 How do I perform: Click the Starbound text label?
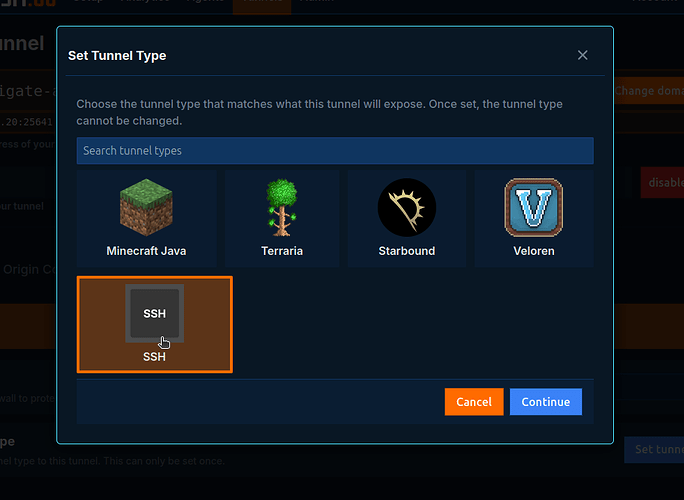tap(407, 251)
